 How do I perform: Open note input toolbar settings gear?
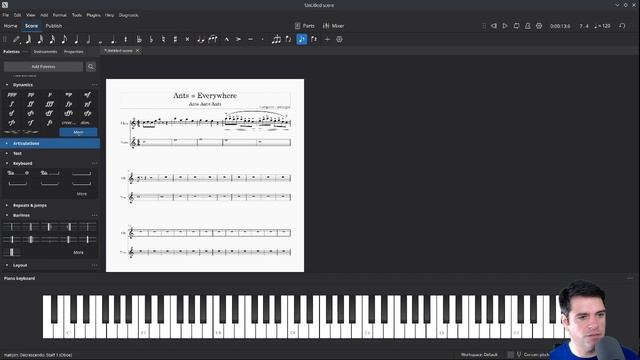pos(339,40)
